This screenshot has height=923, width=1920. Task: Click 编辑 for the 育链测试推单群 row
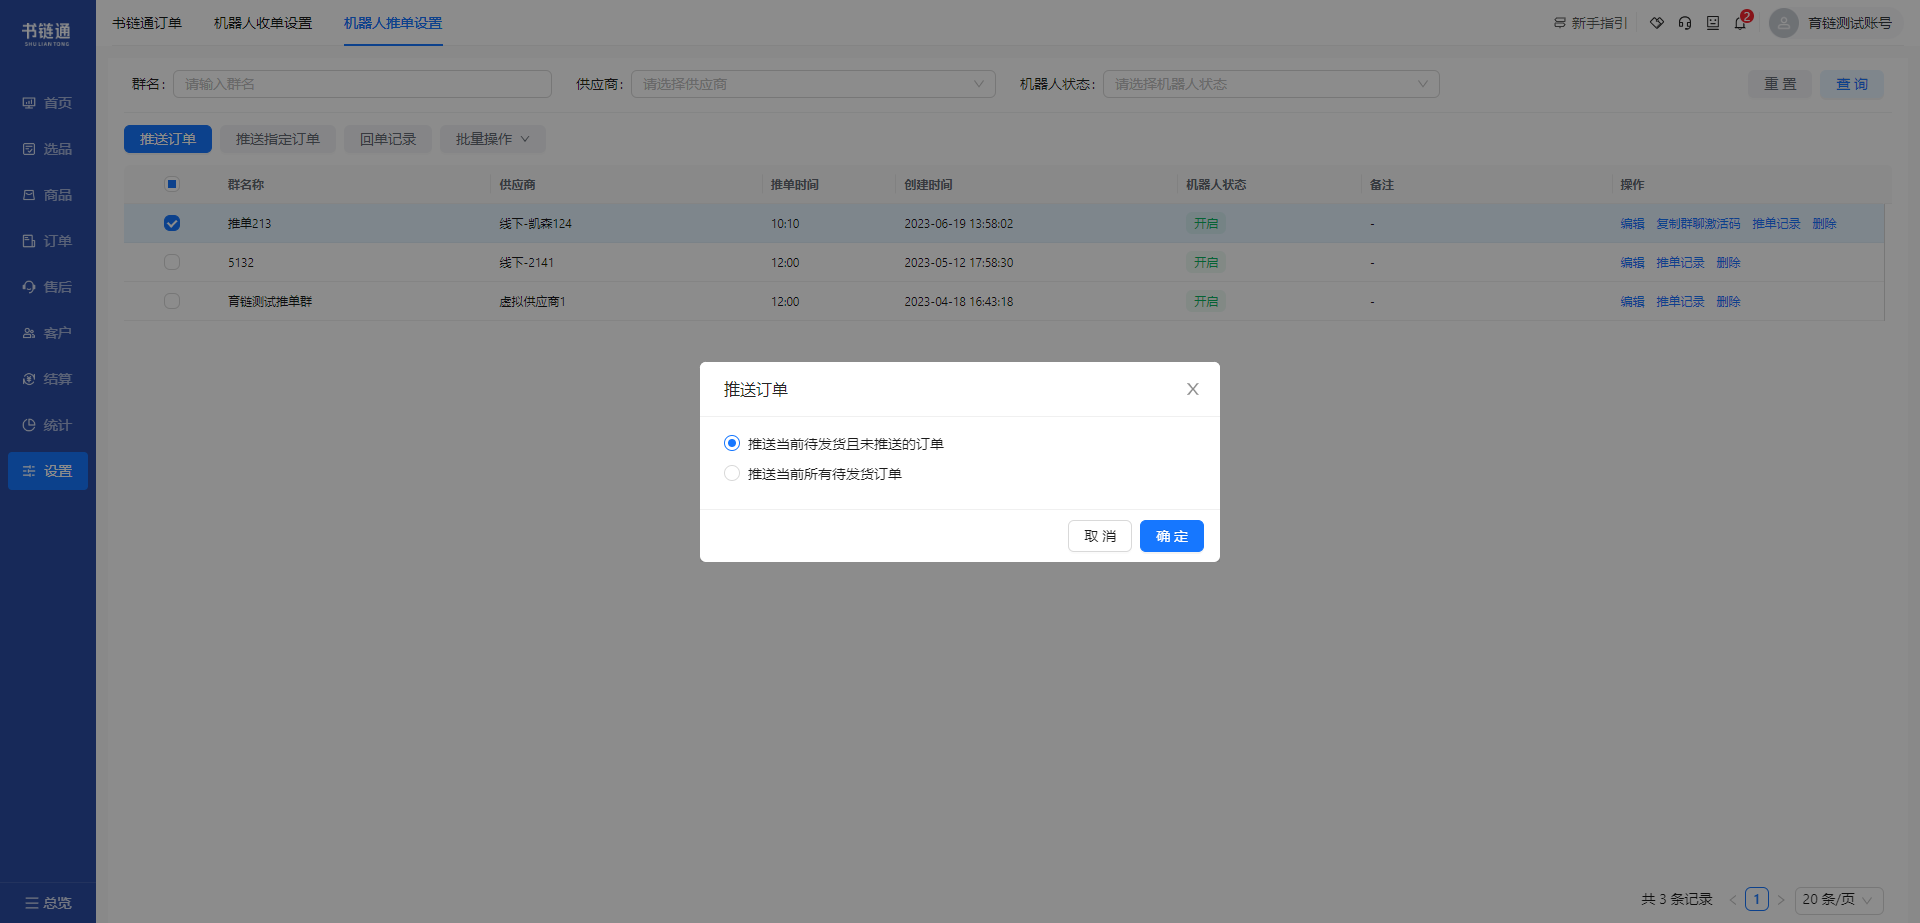tap(1633, 301)
